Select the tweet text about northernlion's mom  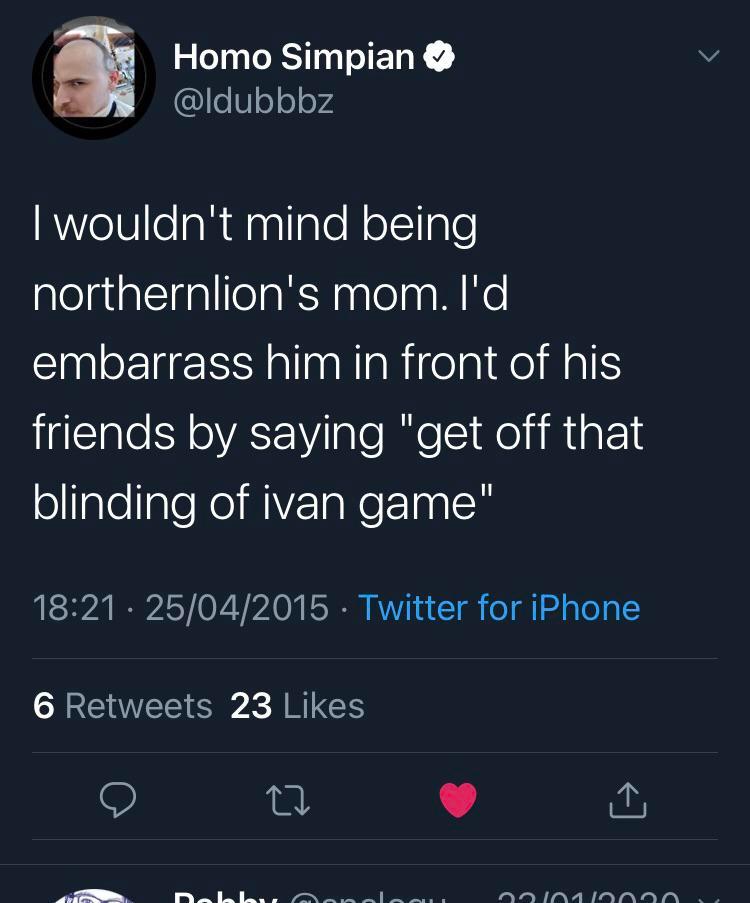click(338, 363)
